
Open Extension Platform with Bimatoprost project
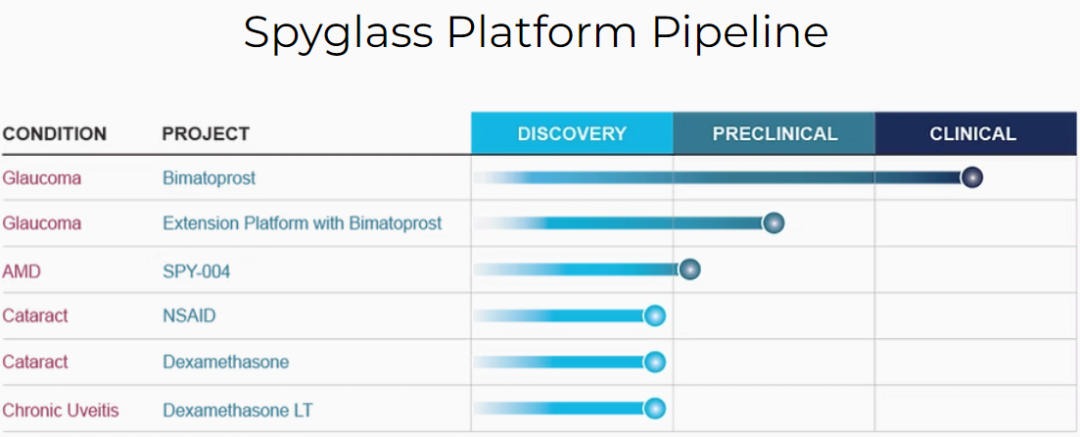click(302, 224)
